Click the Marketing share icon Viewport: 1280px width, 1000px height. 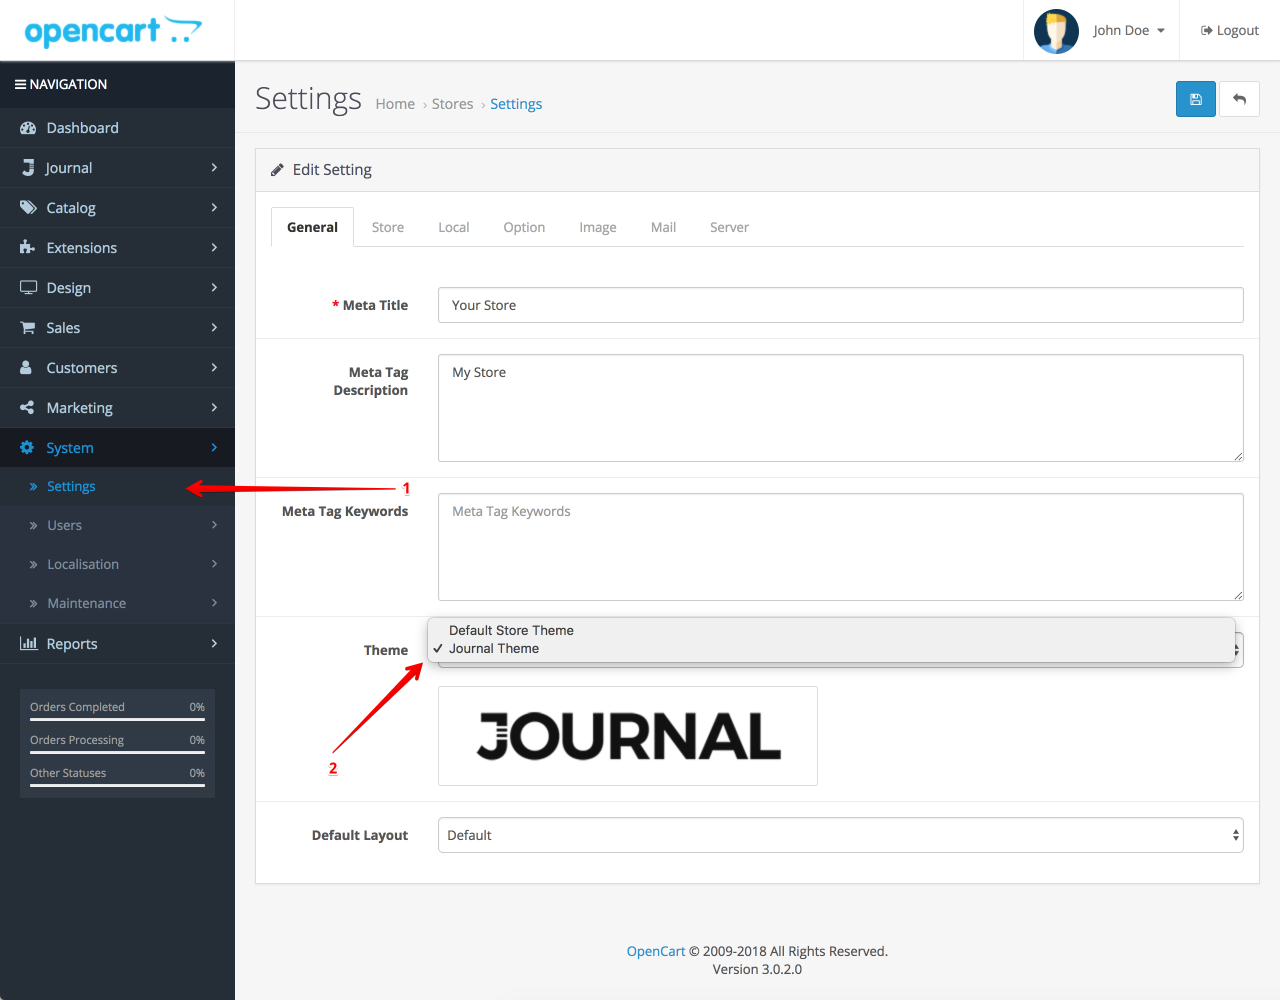pyautogui.click(x=27, y=408)
